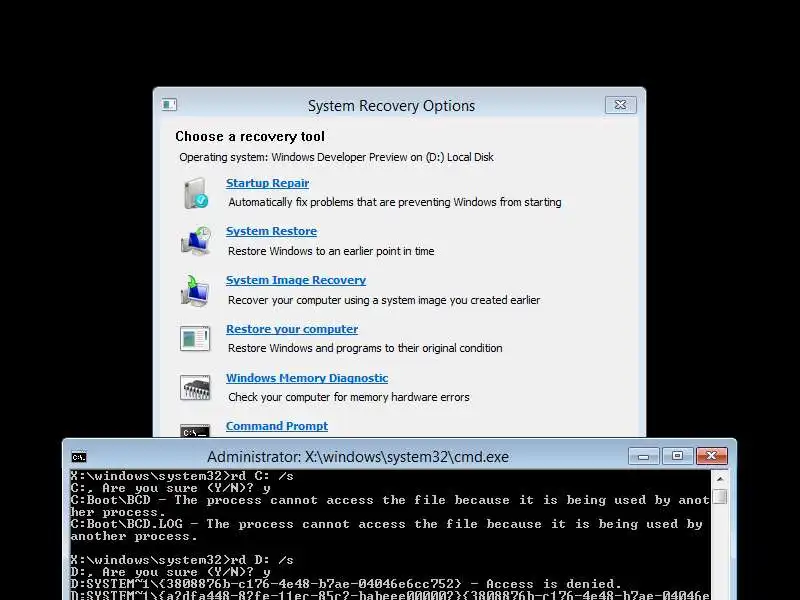This screenshot has height=600, width=800.
Task: Click 'Recover your computer using a system image' text
Action: 384,300
